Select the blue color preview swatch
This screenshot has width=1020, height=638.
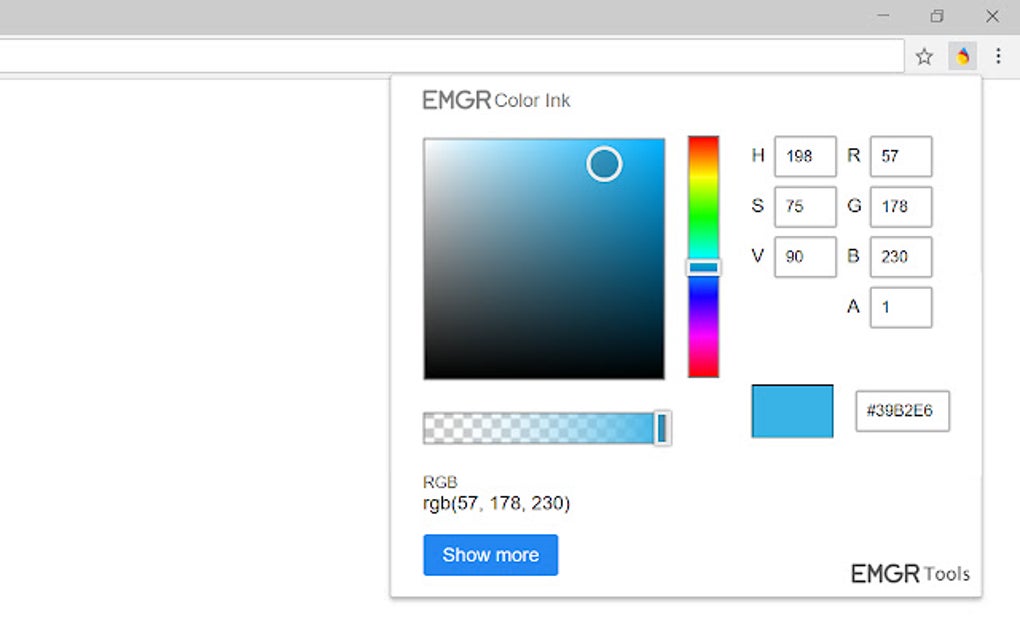pyautogui.click(x=792, y=410)
